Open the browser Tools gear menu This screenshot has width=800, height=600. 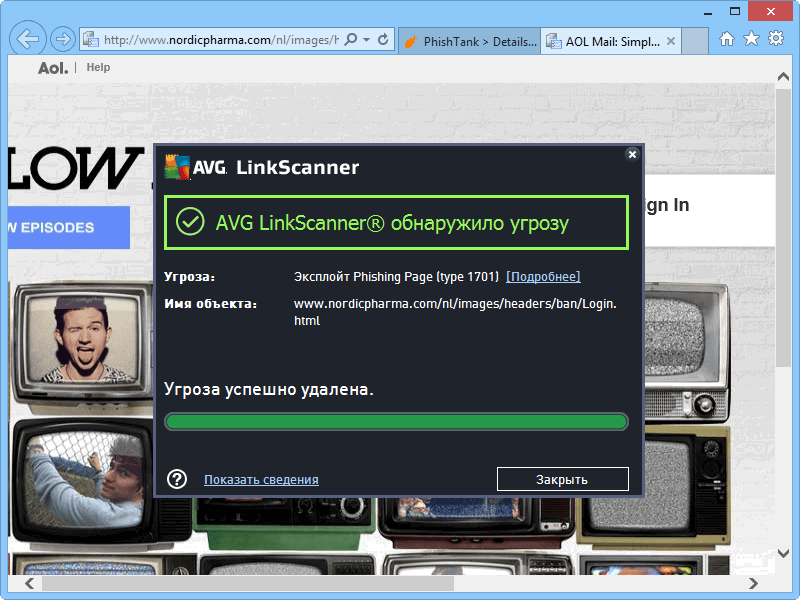[776, 38]
